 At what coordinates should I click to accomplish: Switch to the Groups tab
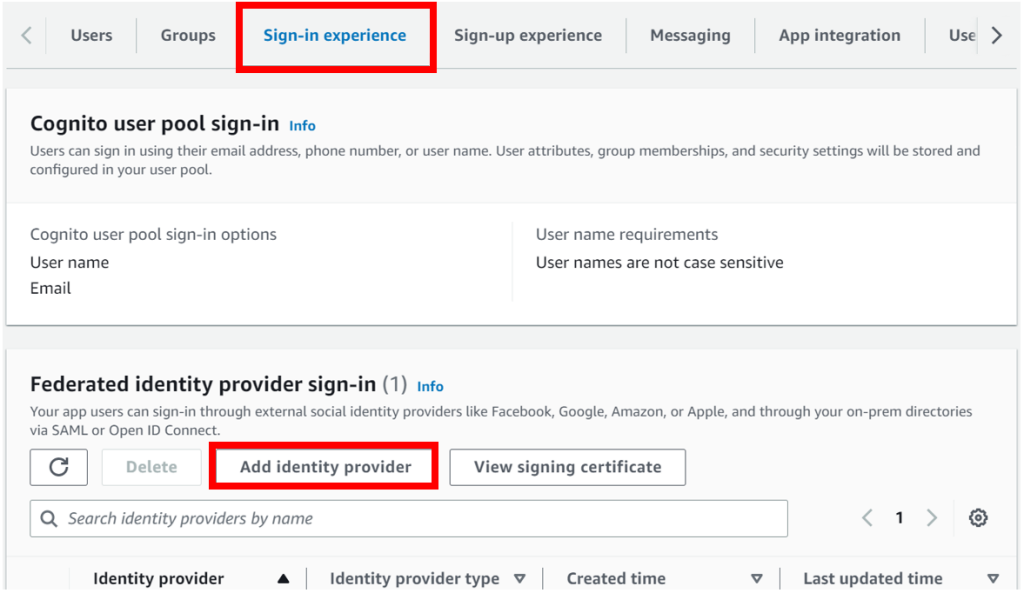pos(187,35)
